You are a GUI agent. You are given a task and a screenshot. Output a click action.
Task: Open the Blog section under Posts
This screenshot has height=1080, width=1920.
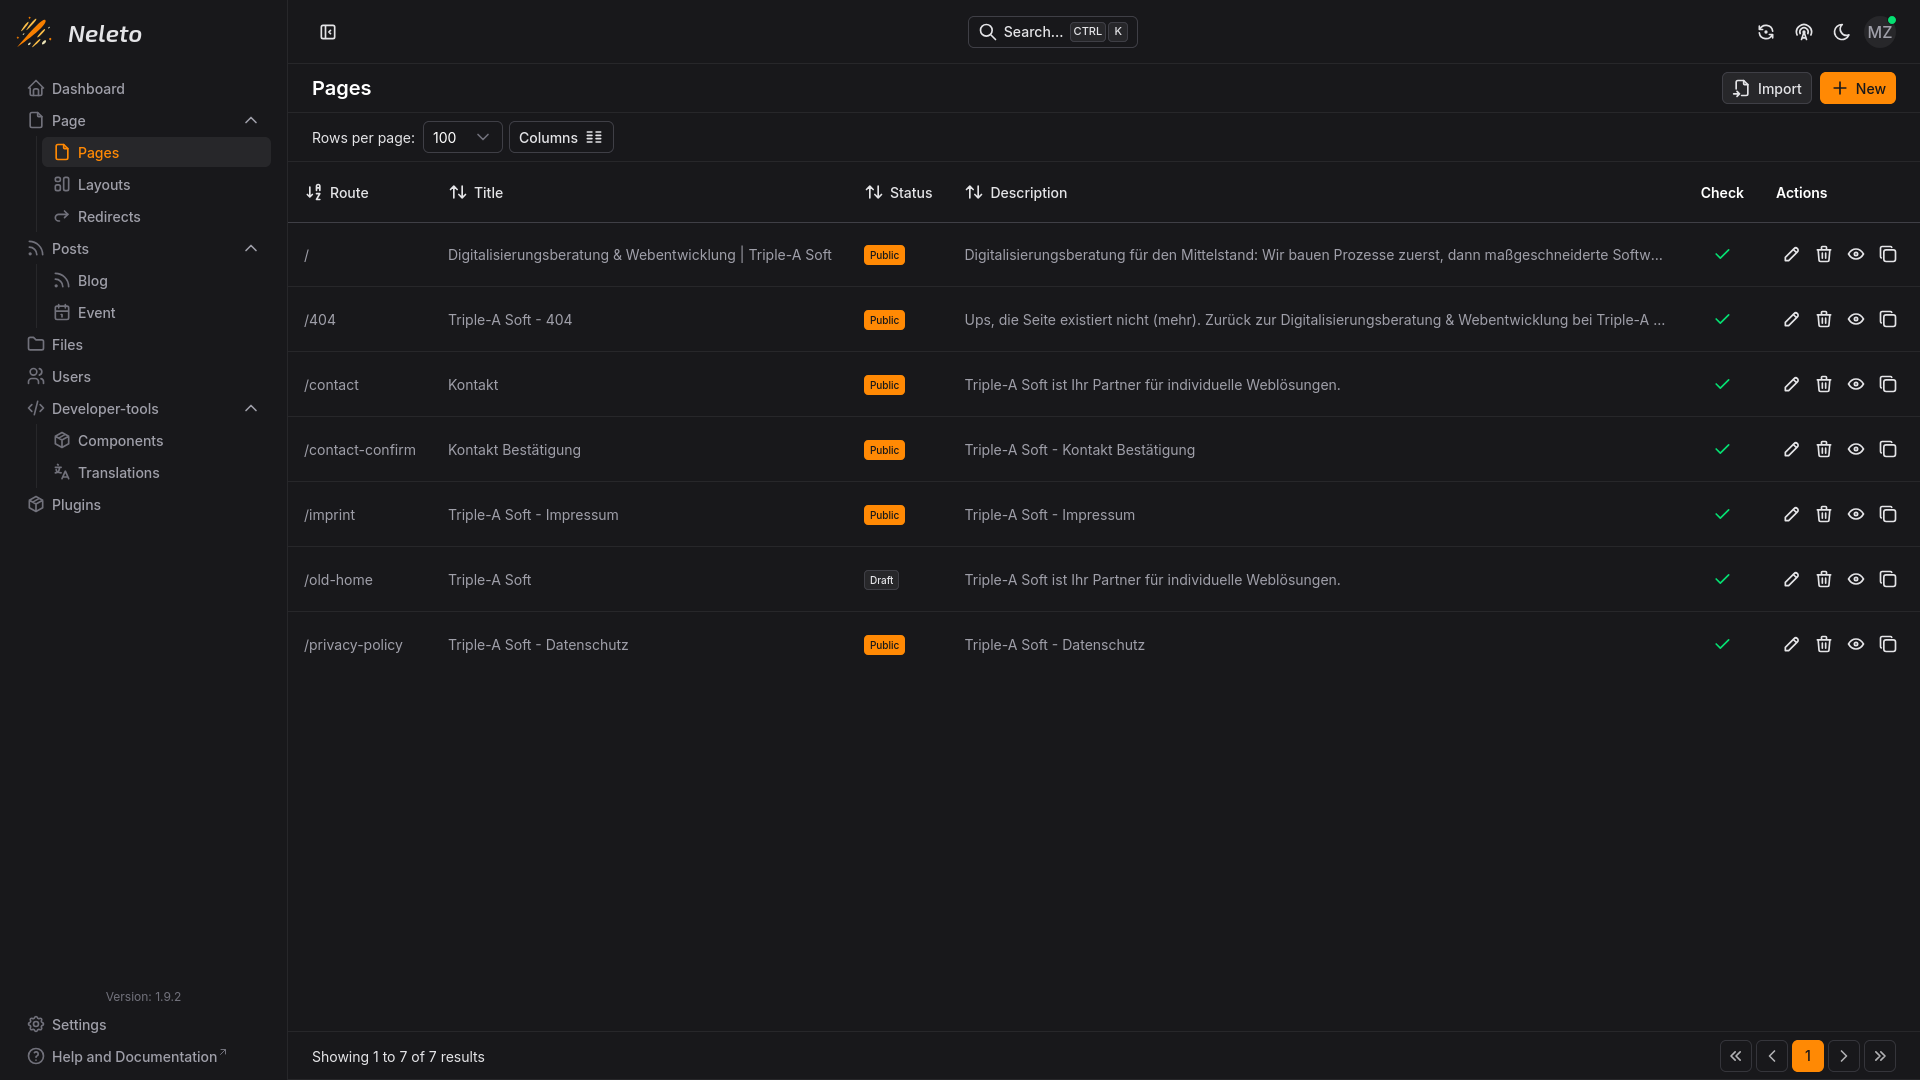tap(92, 281)
